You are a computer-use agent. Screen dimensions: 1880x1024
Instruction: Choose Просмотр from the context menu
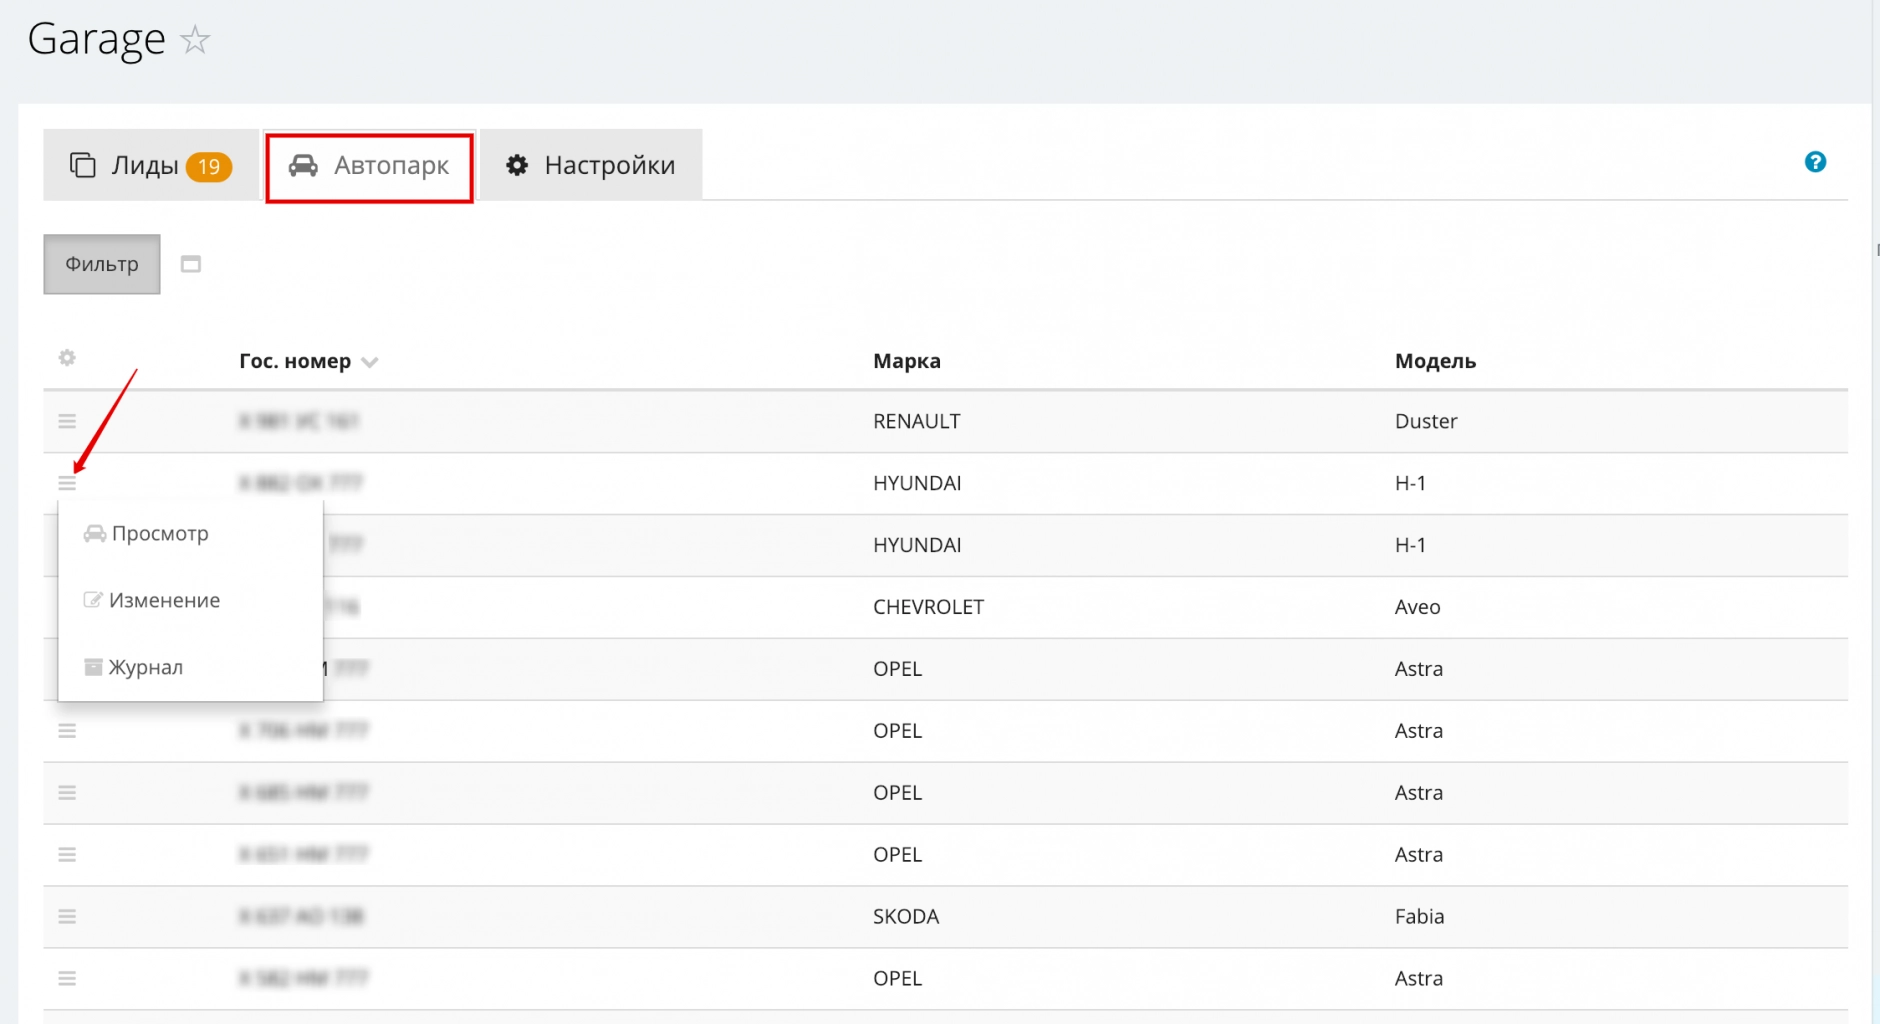click(160, 534)
